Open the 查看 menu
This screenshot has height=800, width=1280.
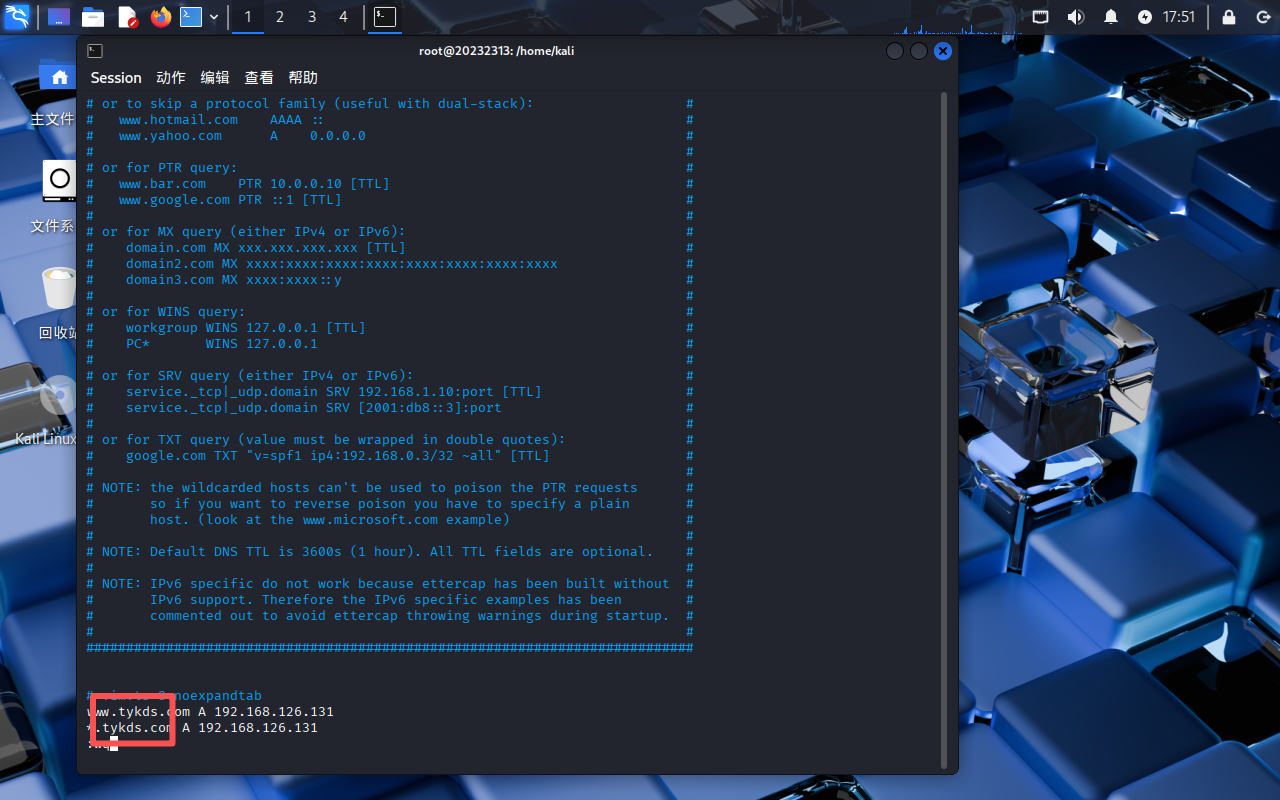click(x=259, y=78)
